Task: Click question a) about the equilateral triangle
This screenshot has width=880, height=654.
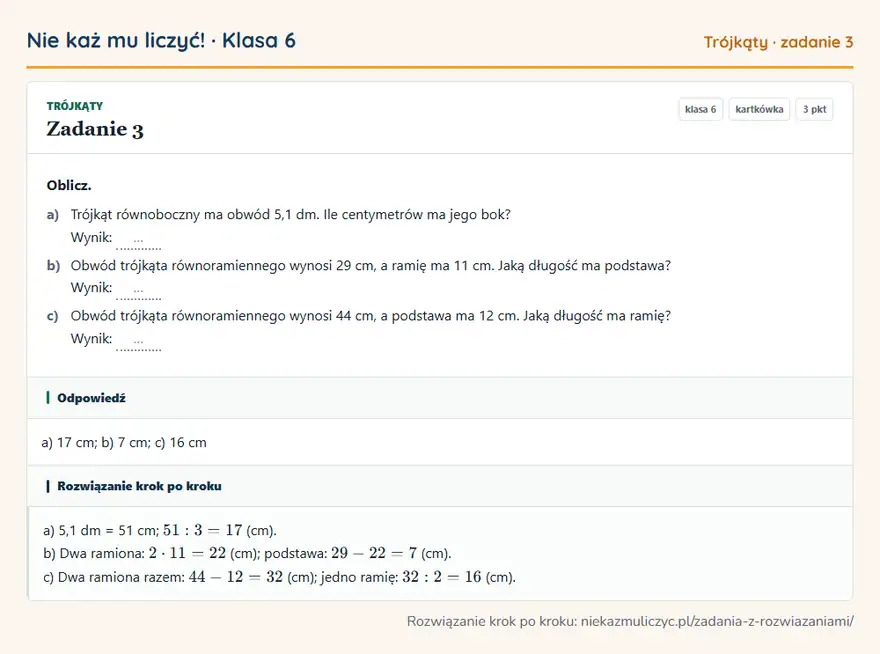Action: (291, 214)
